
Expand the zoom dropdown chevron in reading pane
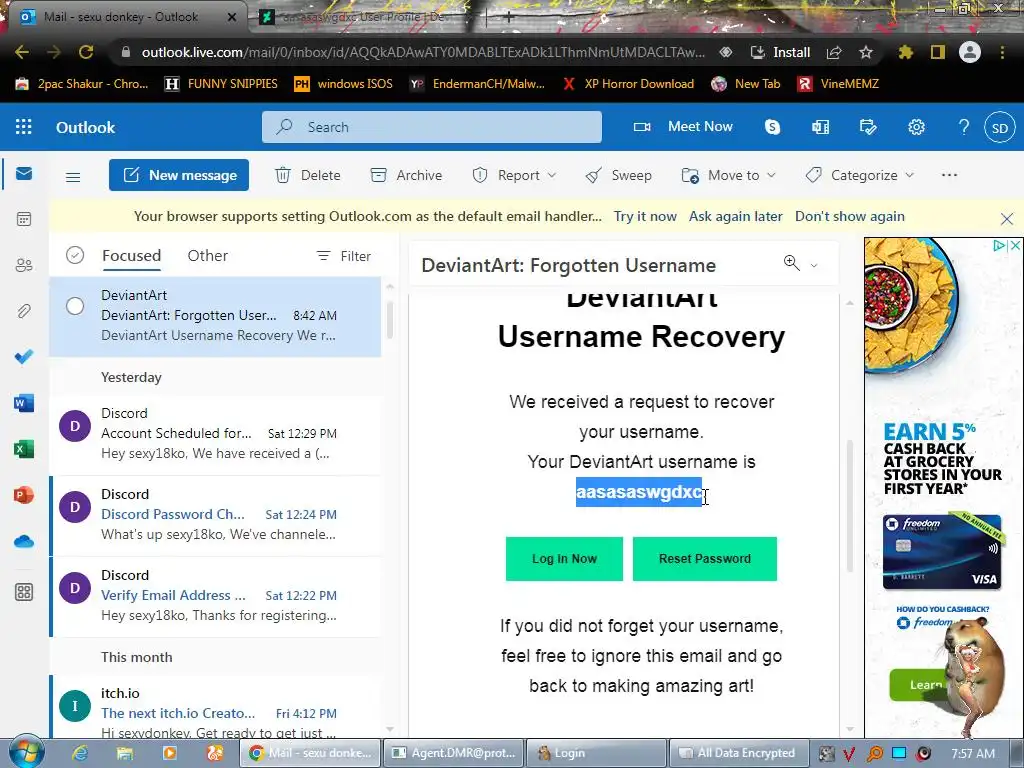[814, 265]
